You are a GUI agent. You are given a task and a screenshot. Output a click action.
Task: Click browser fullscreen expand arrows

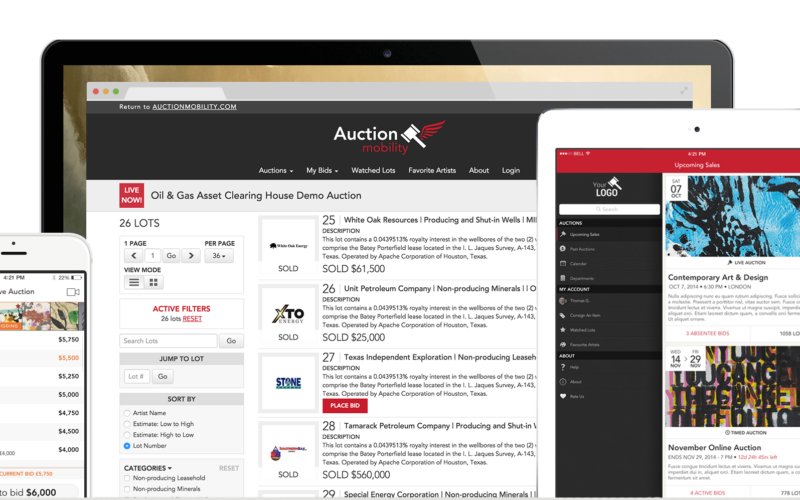pos(684,90)
